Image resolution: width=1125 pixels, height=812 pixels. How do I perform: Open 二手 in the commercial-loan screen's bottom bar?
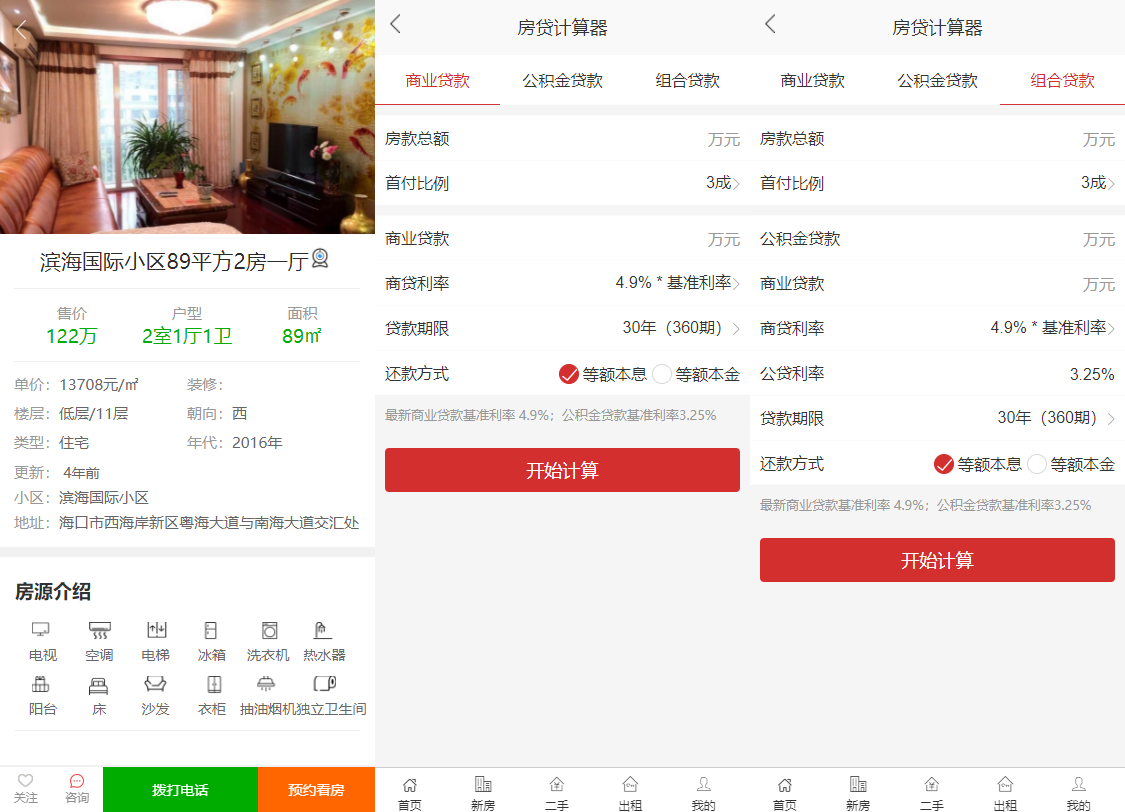(x=557, y=793)
